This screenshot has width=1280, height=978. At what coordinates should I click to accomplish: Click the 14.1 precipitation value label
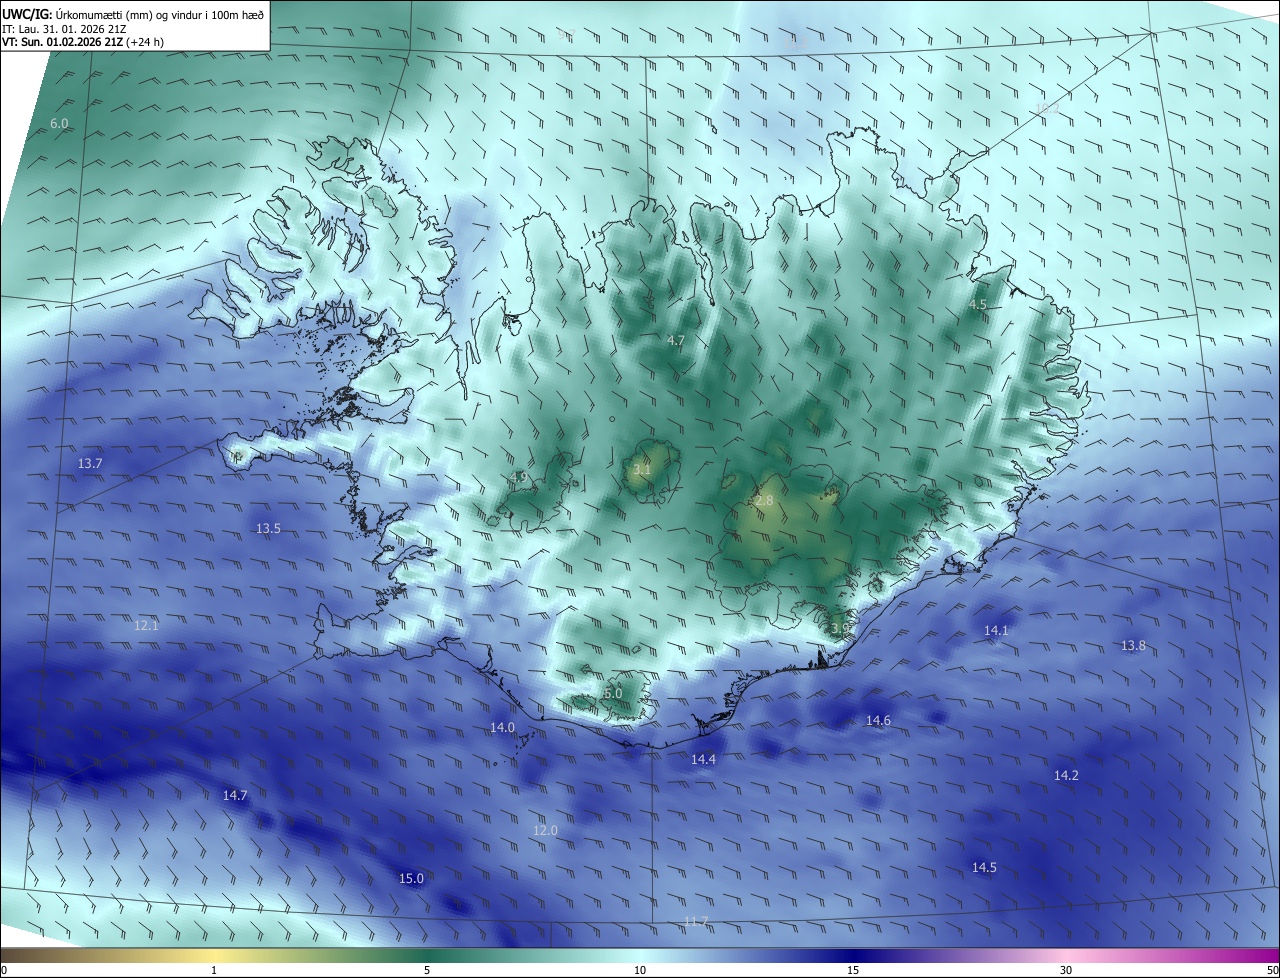tap(996, 630)
